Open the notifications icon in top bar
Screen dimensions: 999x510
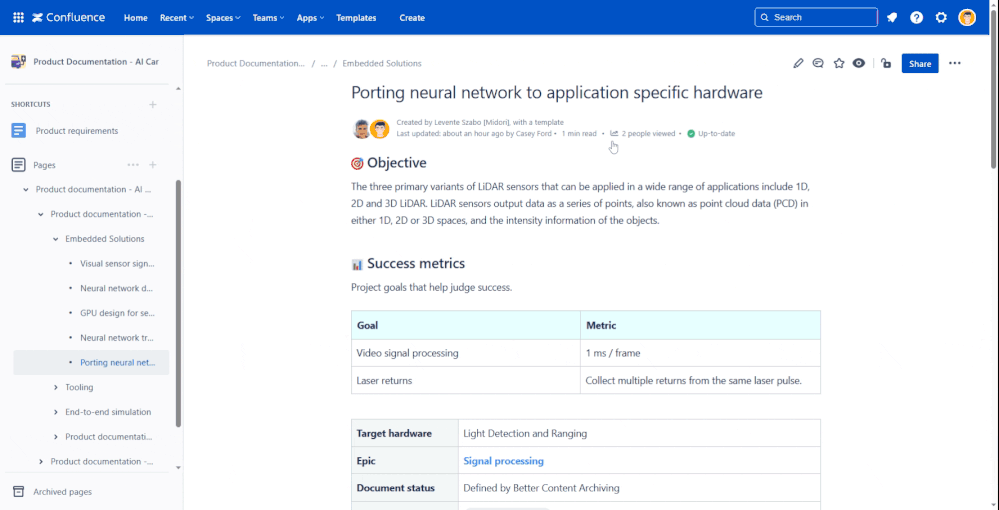pos(892,18)
